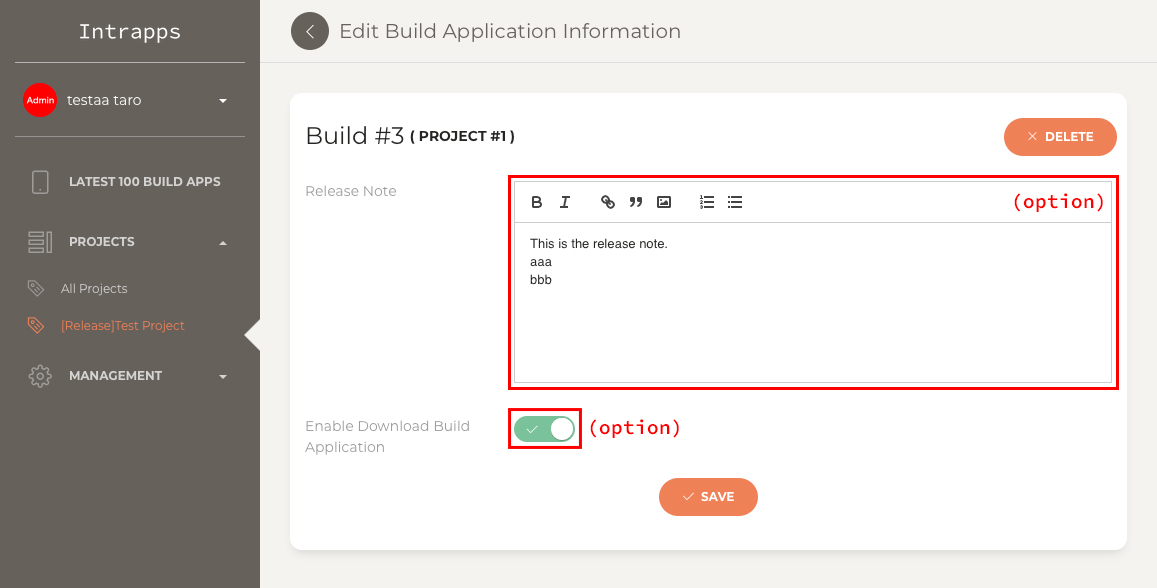Create a bulleted list in the editor
The height and width of the screenshot is (588, 1157).
(x=735, y=202)
